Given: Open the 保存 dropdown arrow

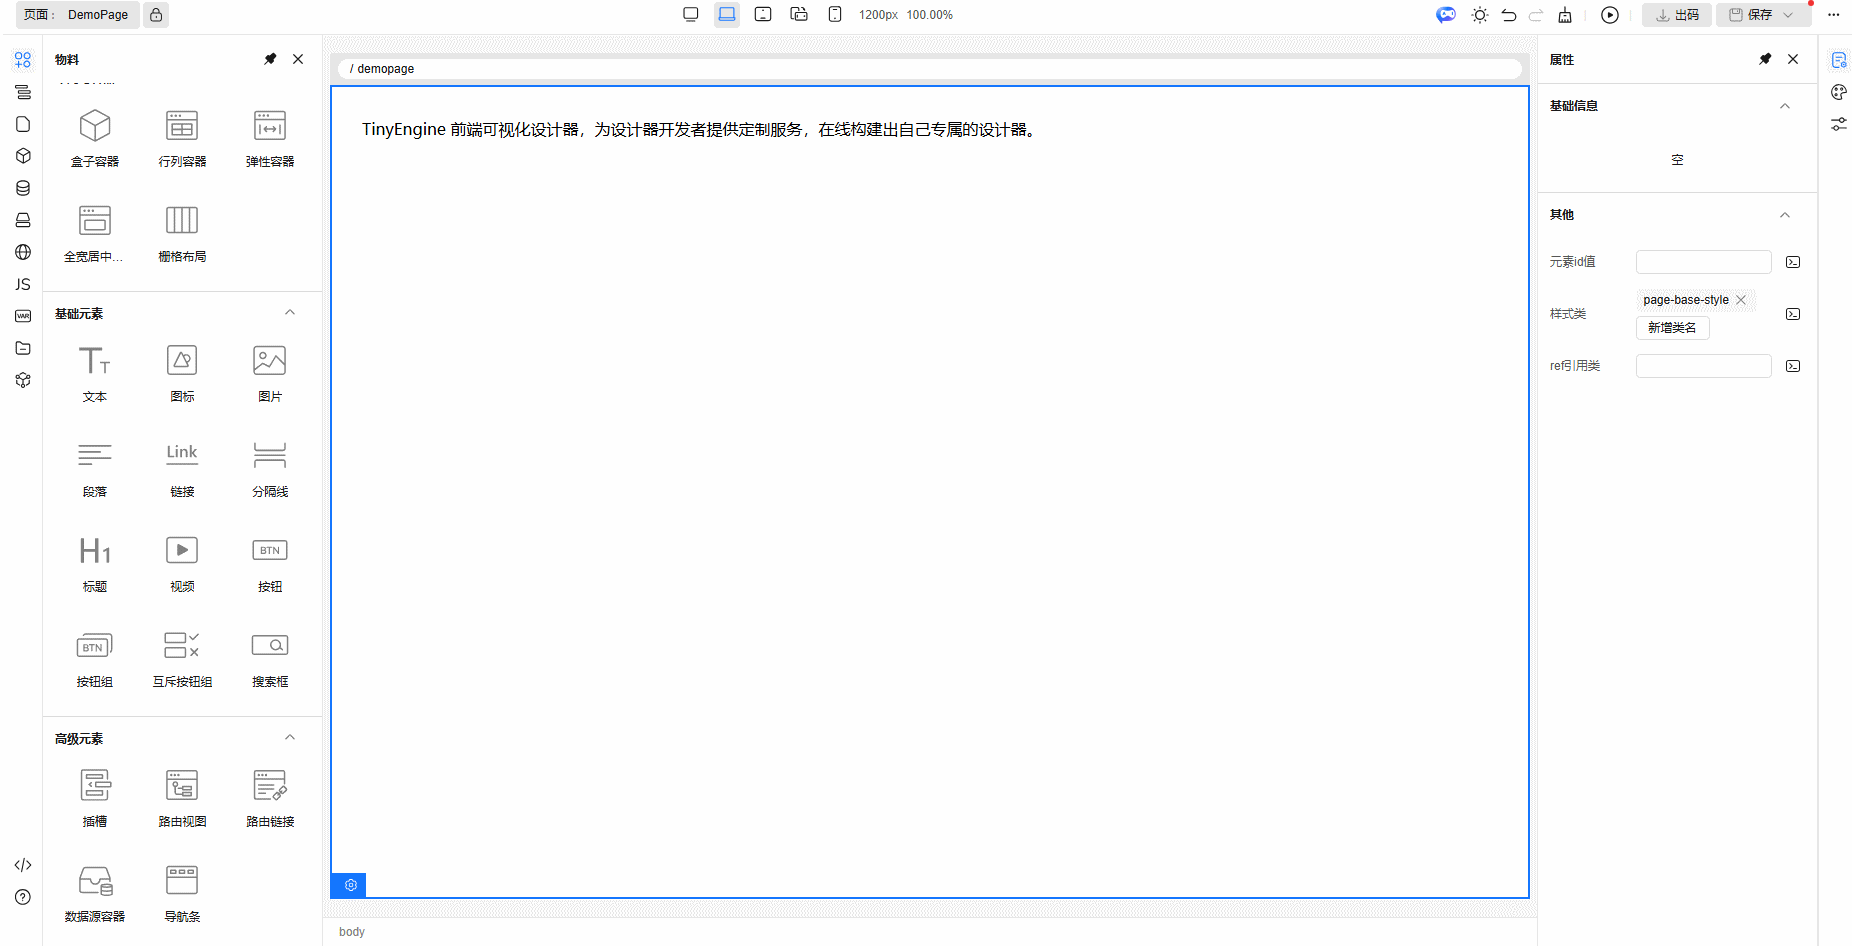Looking at the screenshot, I should (1789, 15).
